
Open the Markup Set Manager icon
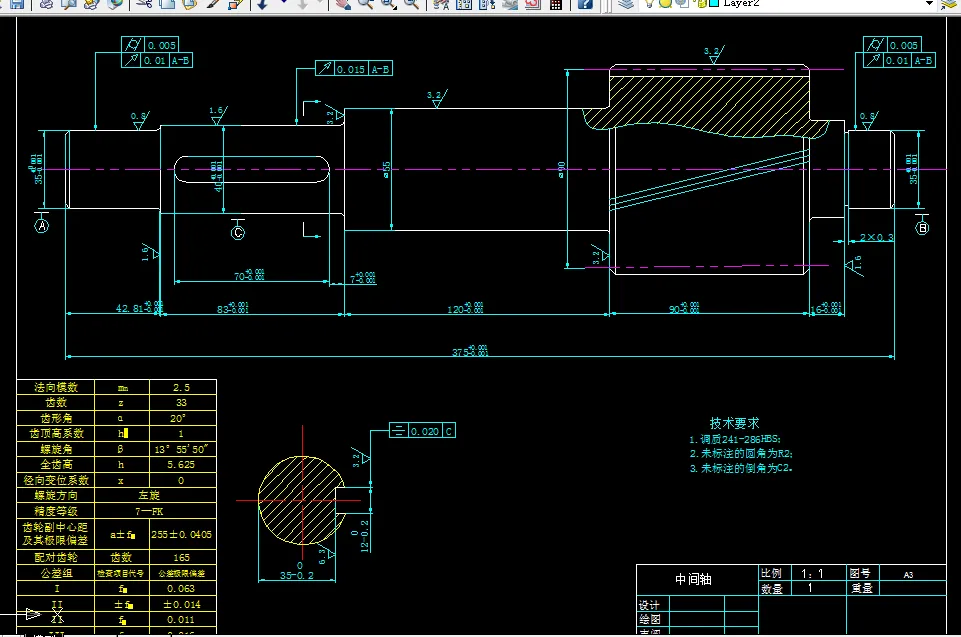[x=532, y=4]
